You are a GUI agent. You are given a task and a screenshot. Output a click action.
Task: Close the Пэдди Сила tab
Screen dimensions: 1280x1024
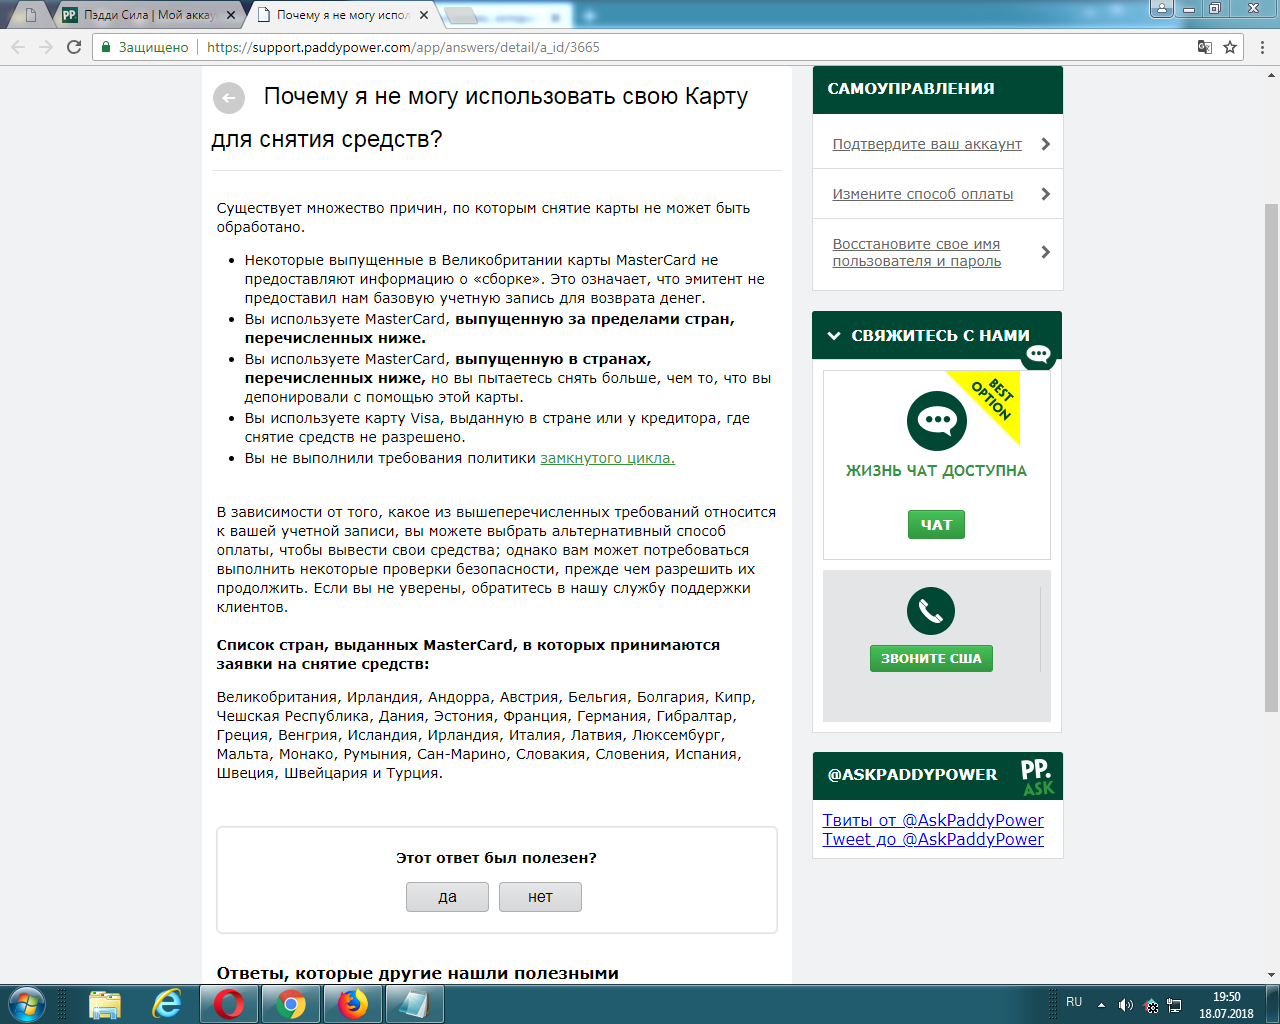click(232, 15)
